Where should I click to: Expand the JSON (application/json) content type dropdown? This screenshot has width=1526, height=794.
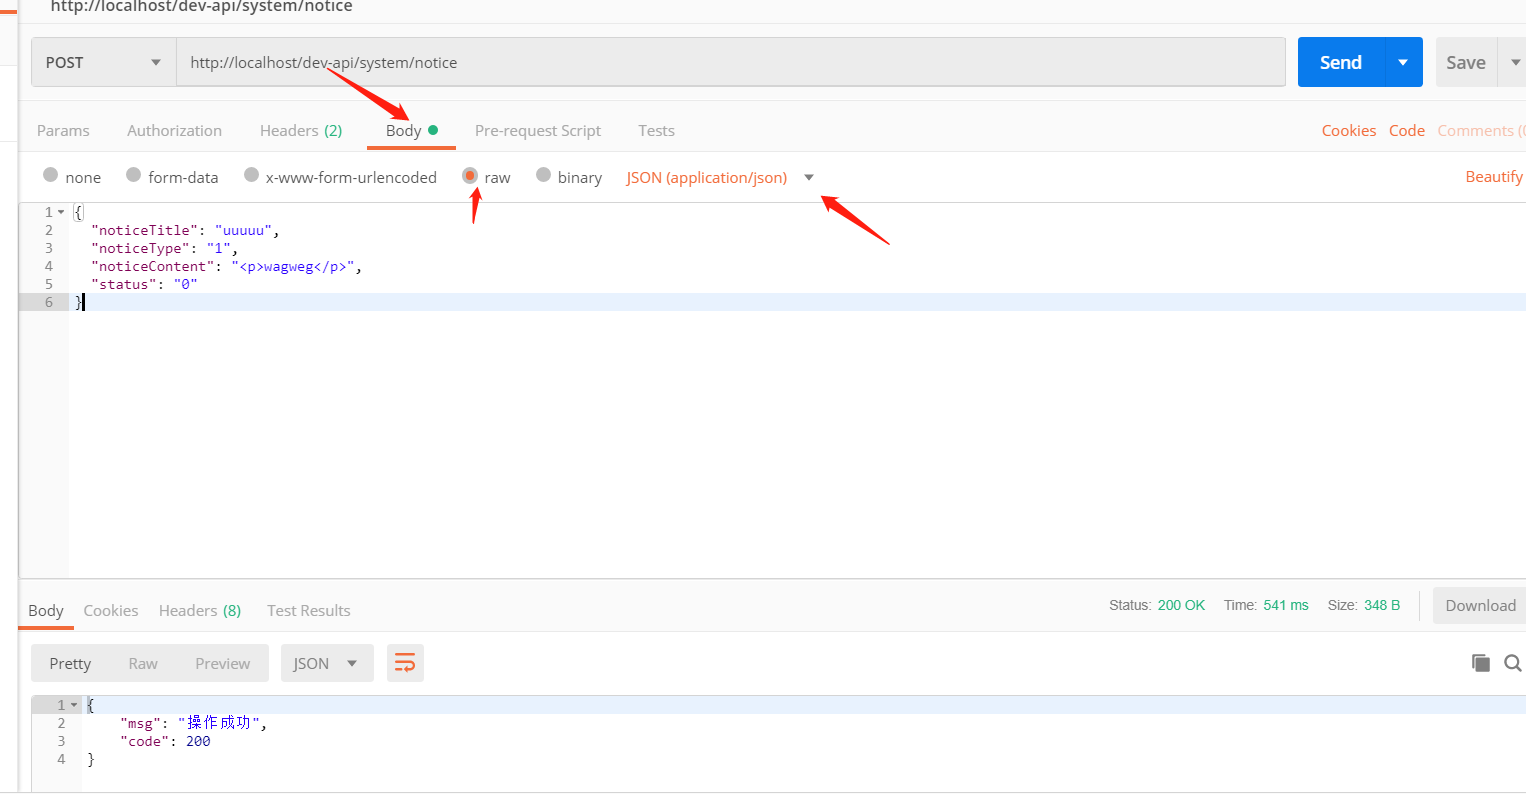tap(809, 178)
